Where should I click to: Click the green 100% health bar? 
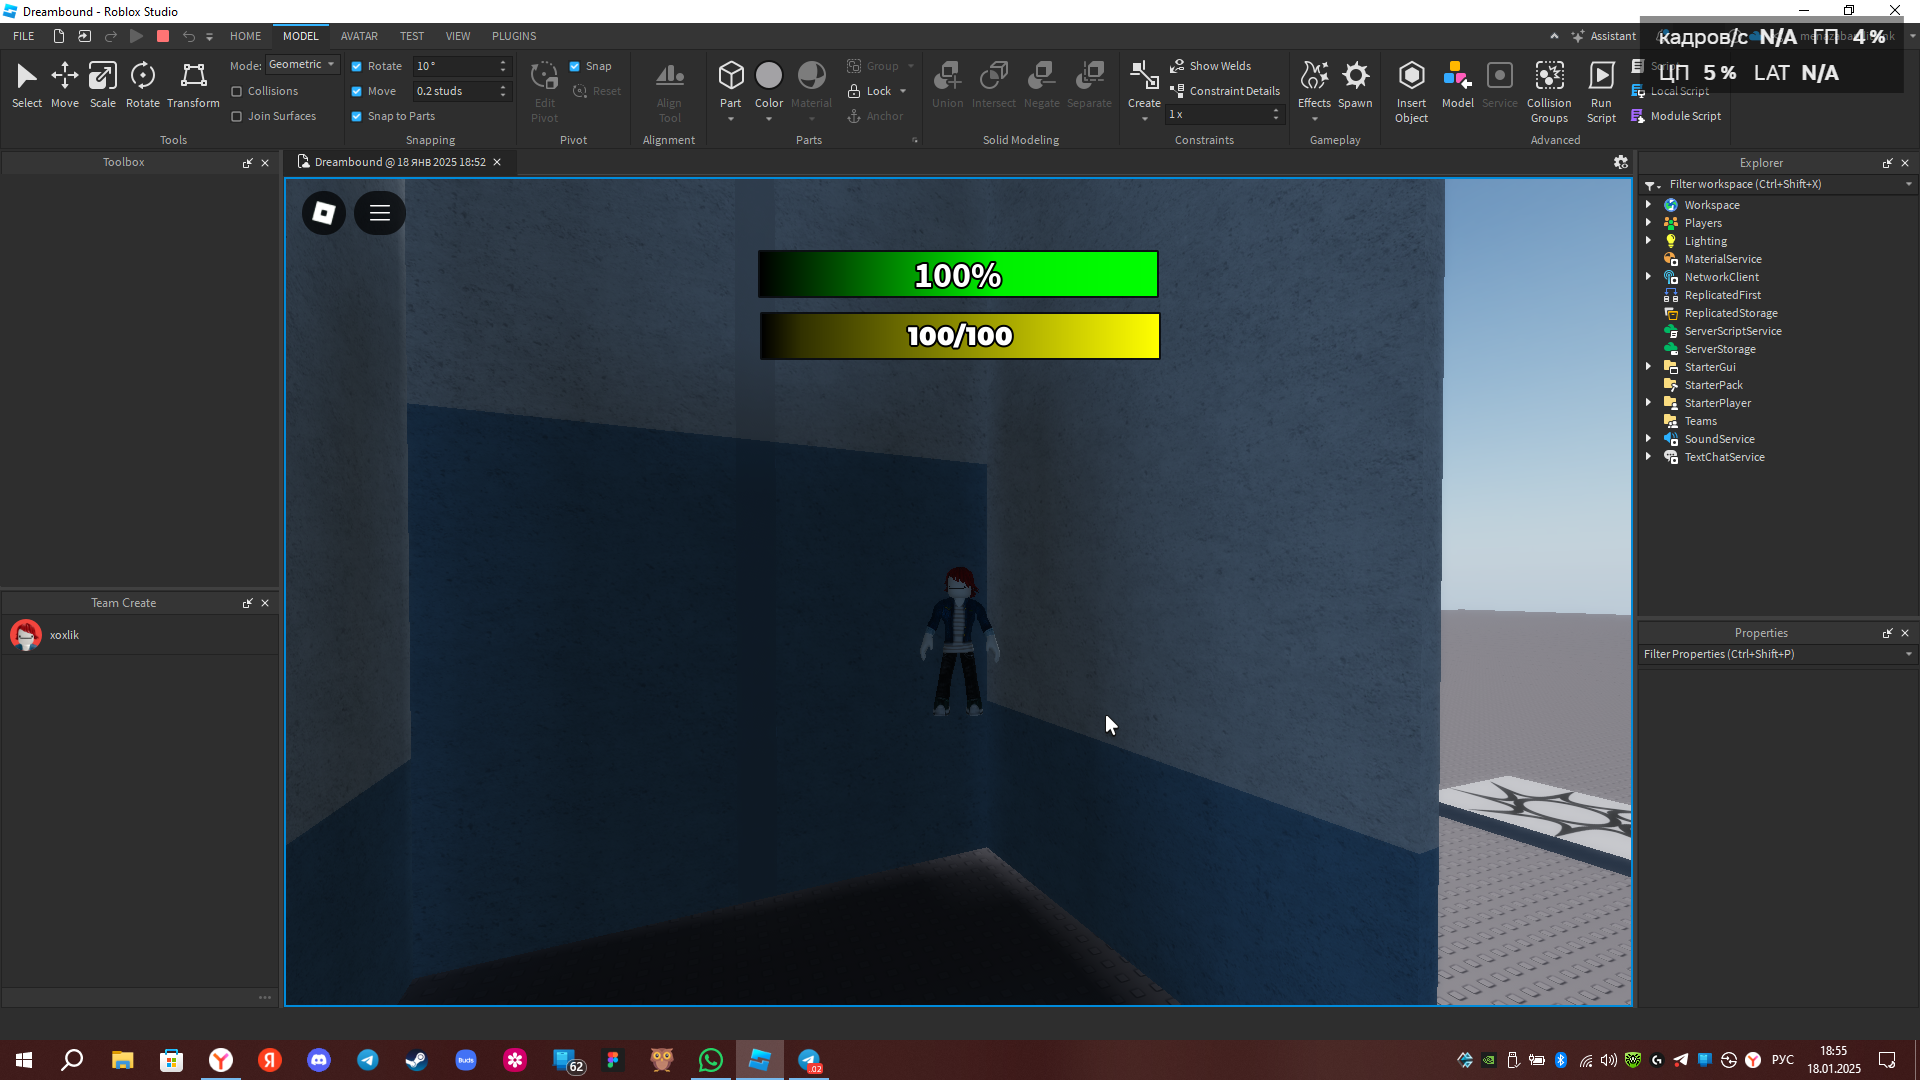pos(958,275)
